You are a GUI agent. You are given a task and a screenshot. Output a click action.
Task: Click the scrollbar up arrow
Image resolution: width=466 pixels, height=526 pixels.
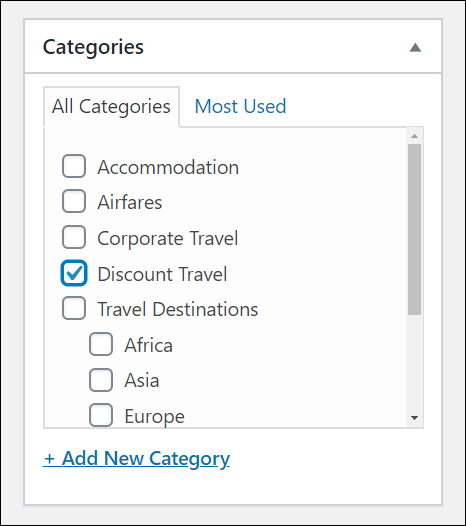[414, 136]
